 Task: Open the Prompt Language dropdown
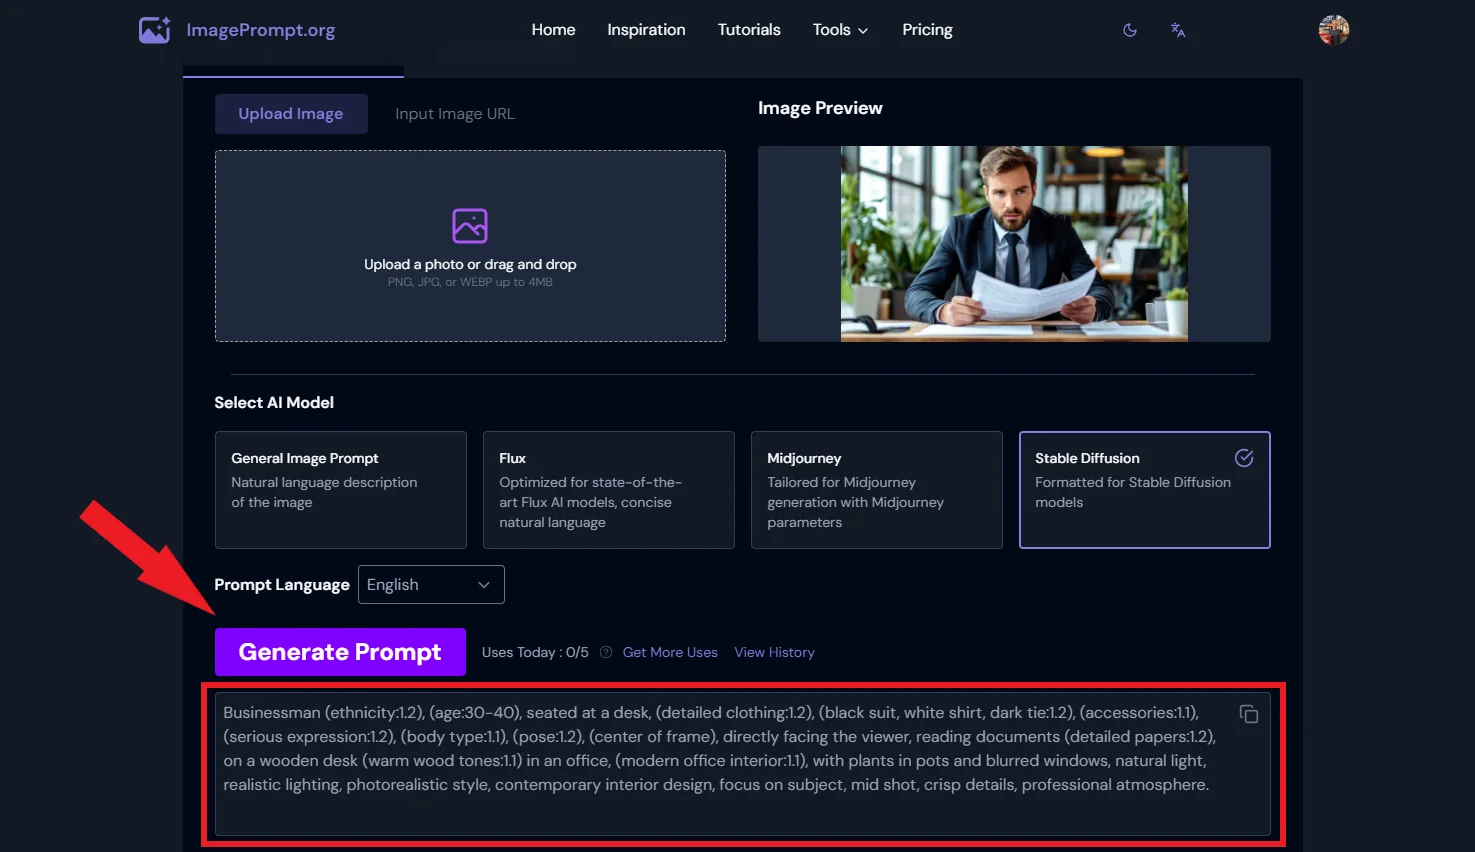(431, 585)
